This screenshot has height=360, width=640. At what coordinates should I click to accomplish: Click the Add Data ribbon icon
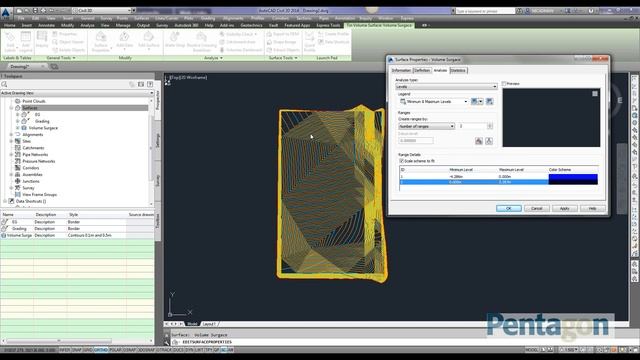pyautogui.click(x=124, y=37)
